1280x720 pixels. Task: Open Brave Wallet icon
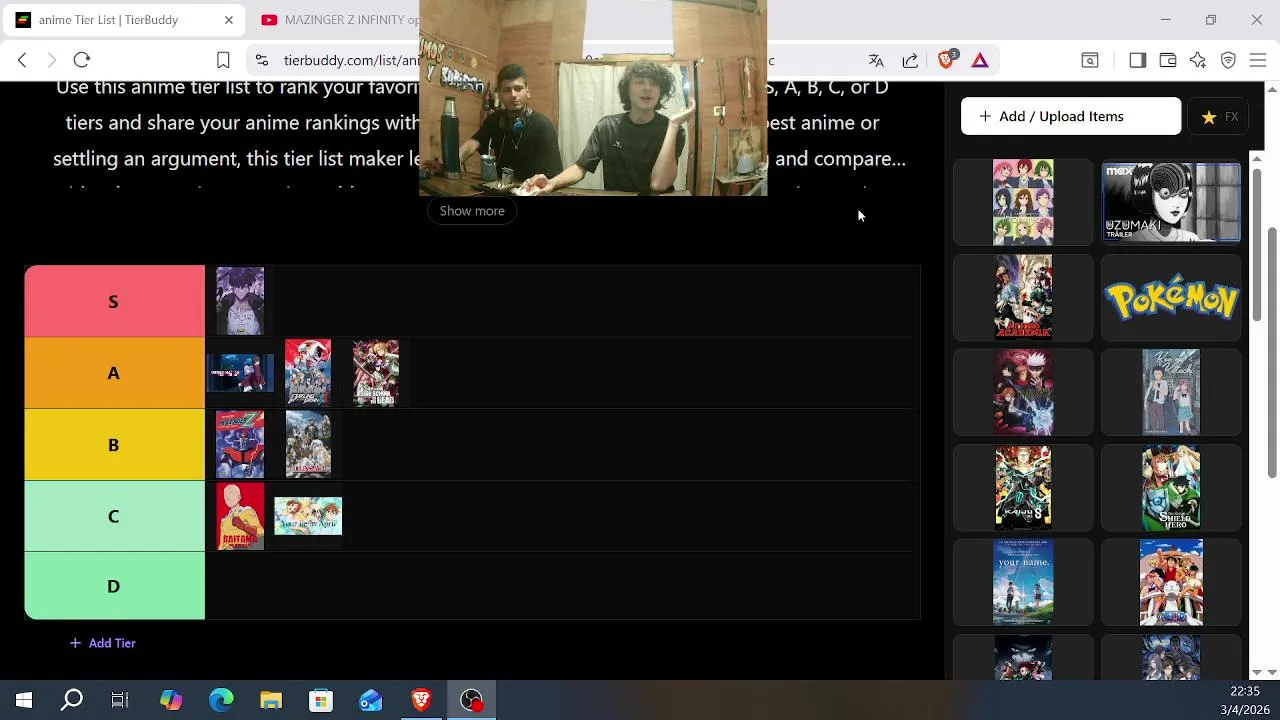1167,60
